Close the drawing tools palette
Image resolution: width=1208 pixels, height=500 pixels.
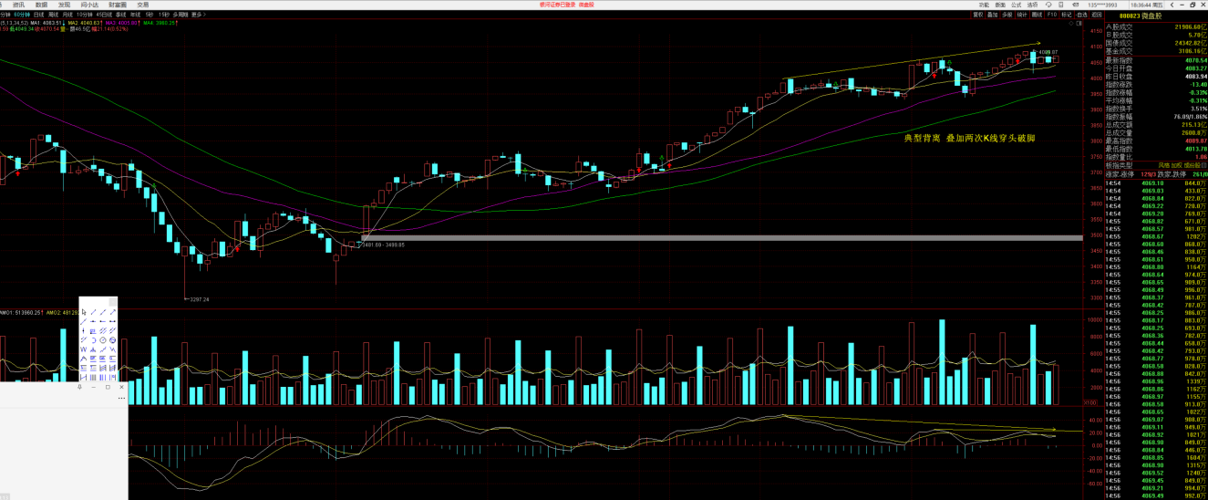coord(113,302)
